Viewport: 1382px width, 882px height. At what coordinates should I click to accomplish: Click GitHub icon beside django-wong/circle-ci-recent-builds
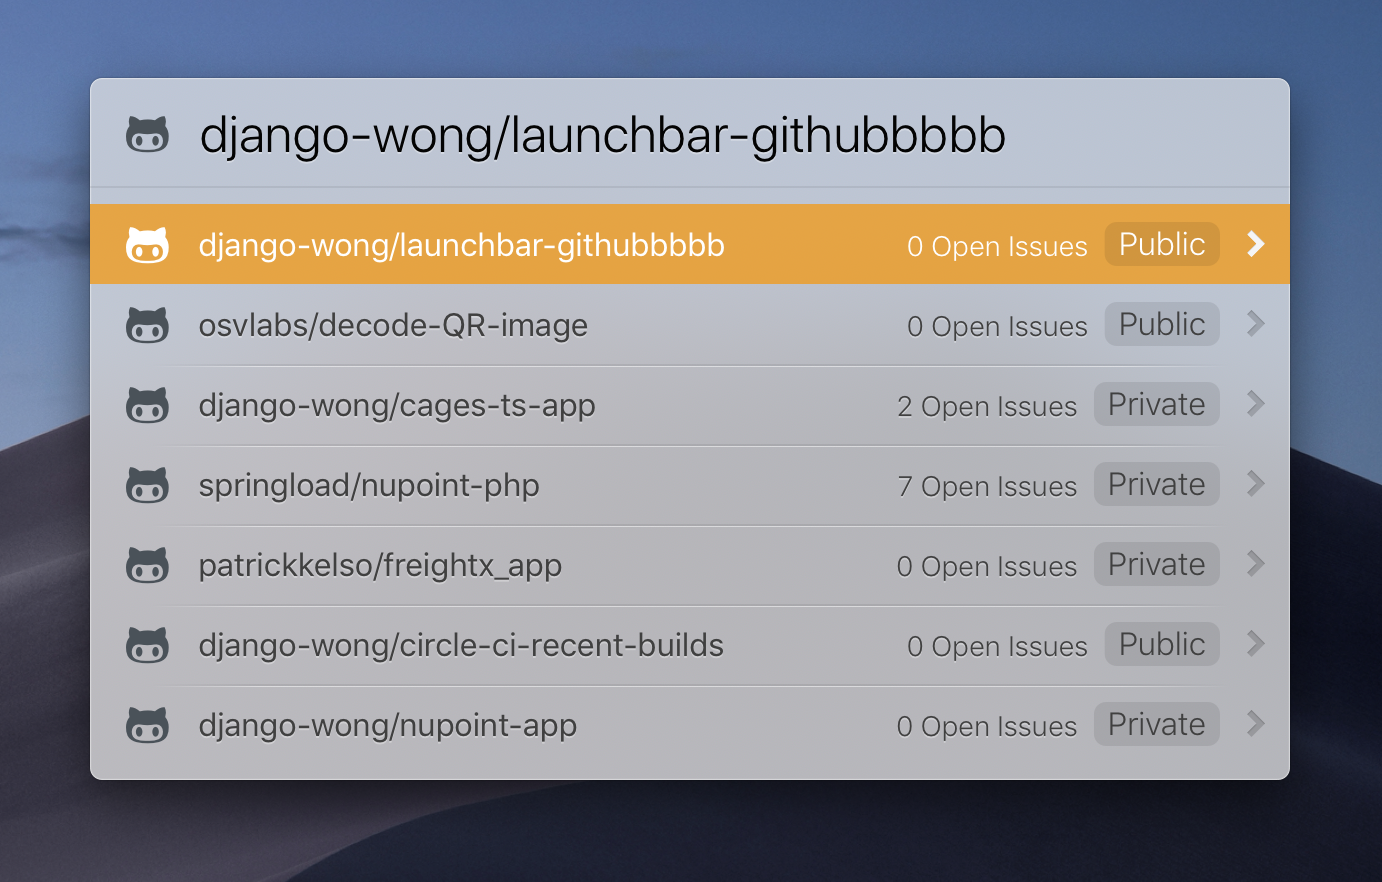147,644
